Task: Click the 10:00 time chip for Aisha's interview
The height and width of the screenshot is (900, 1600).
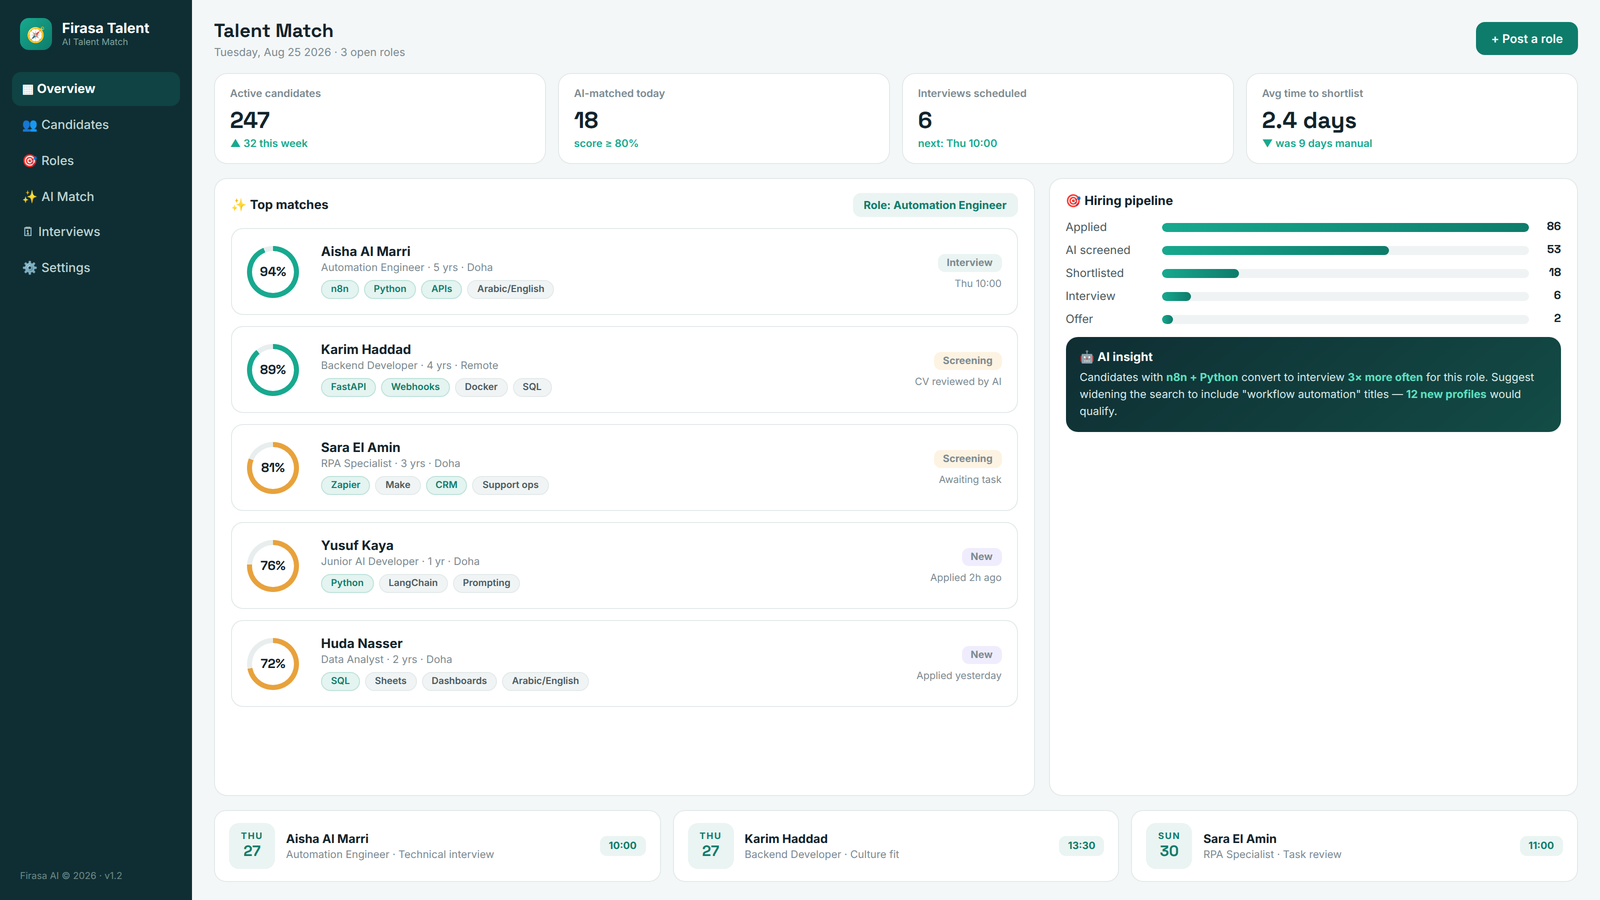Action: (x=622, y=846)
